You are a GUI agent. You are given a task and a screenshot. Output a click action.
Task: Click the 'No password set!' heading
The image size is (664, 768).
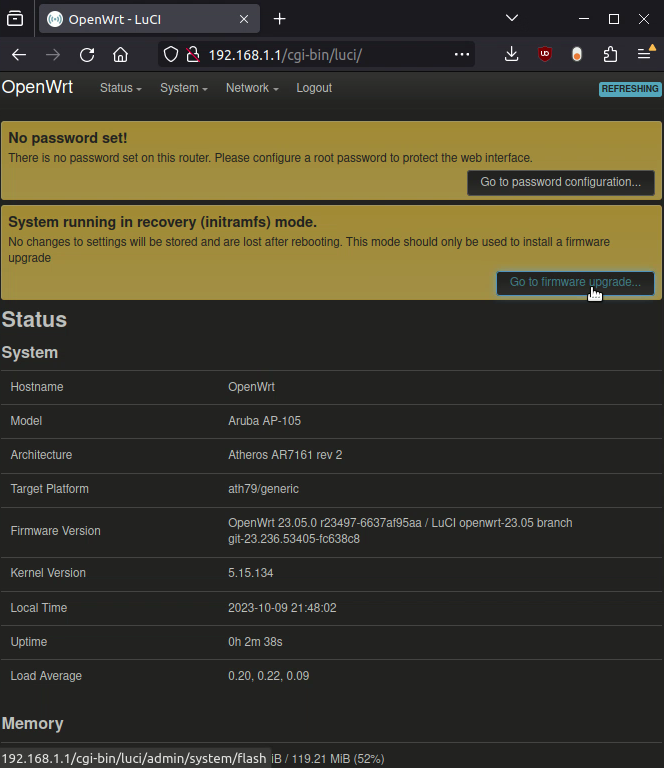68,138
